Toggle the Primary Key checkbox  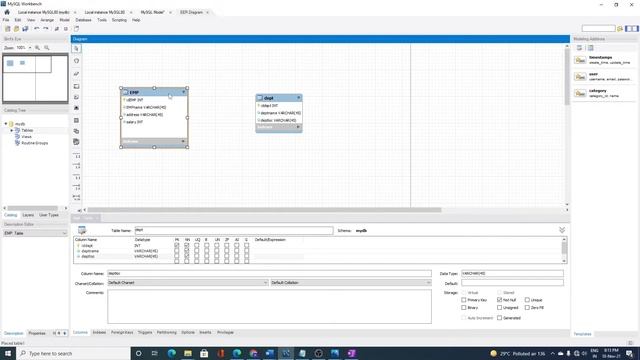pyautogui.click(x=464, y=300)
